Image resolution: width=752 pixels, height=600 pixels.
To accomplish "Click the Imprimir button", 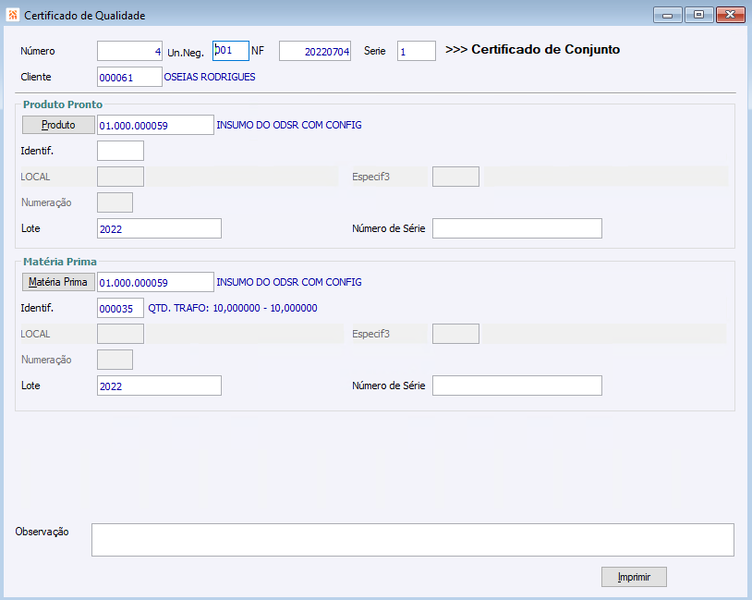I will pyautogui.click(x=634, y=577).
